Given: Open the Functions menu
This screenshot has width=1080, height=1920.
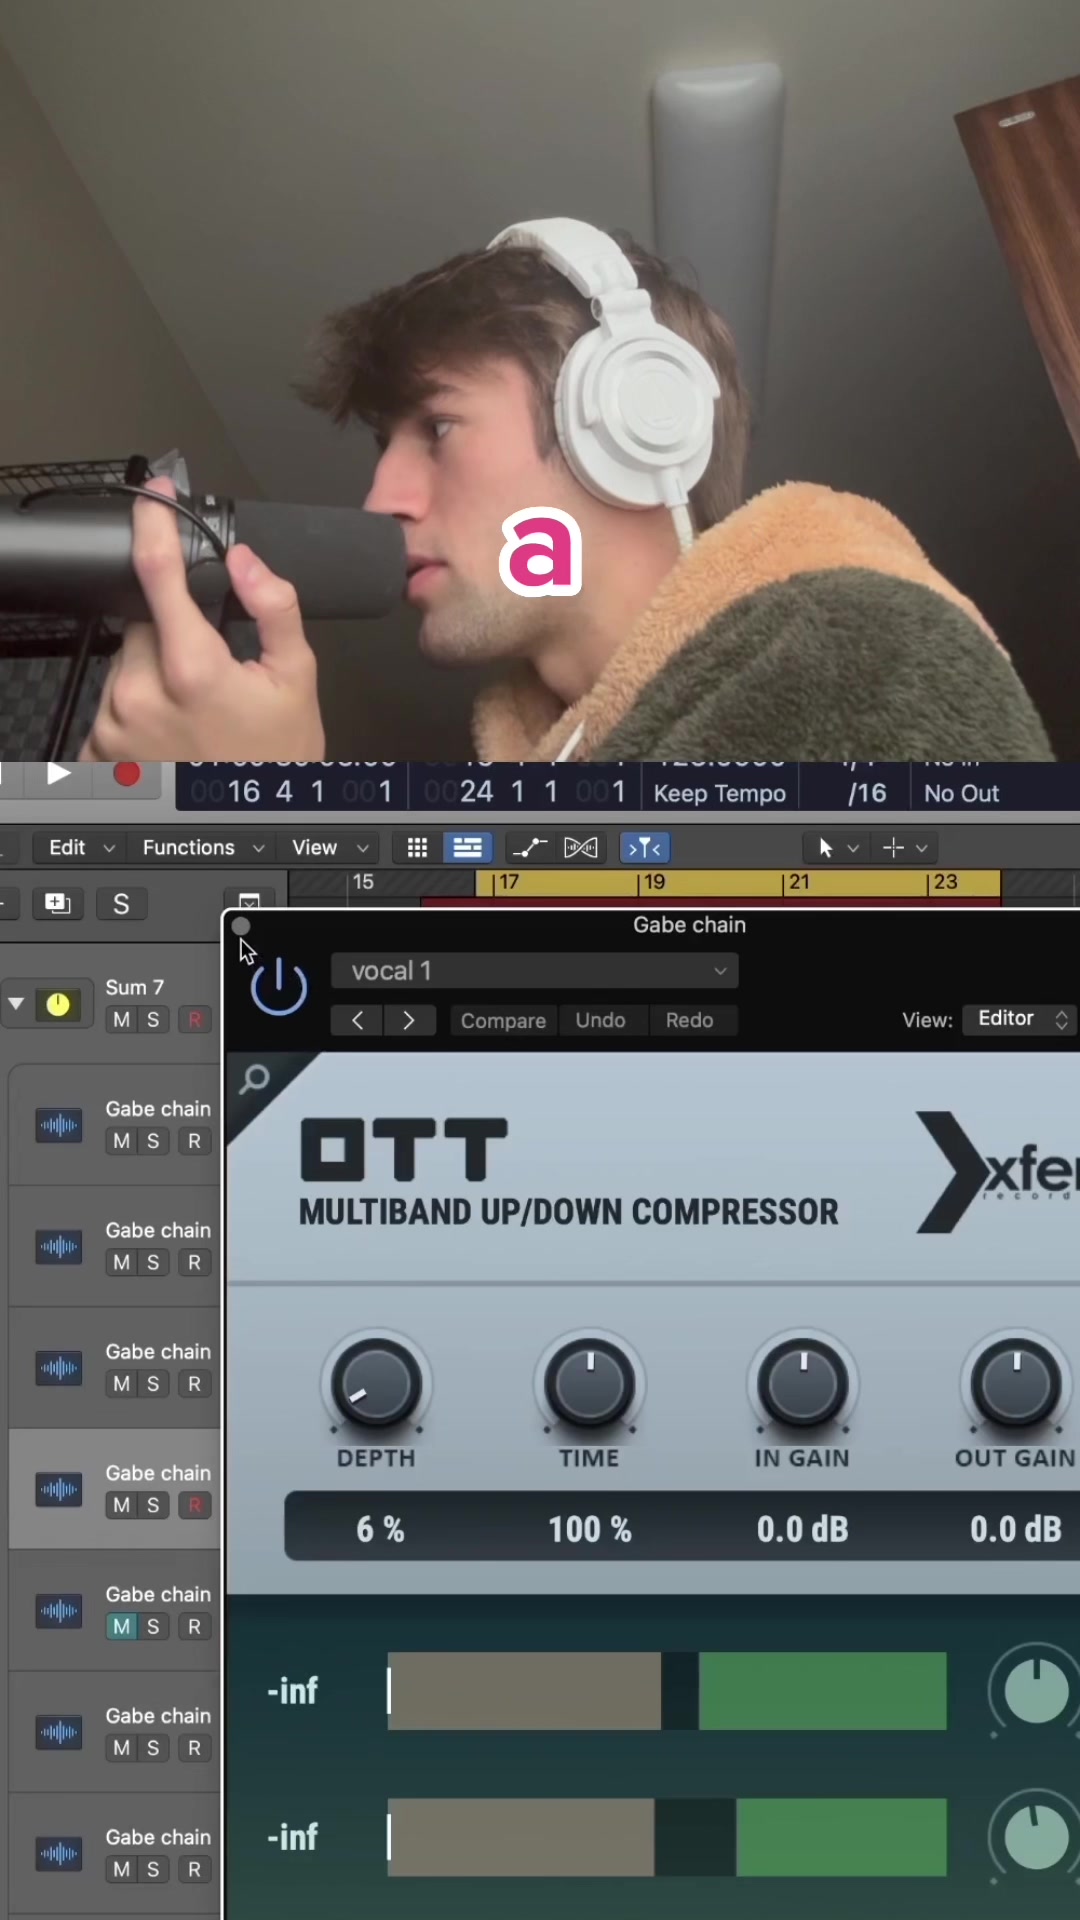Looking at the screenshot, I should pos(203,848).
